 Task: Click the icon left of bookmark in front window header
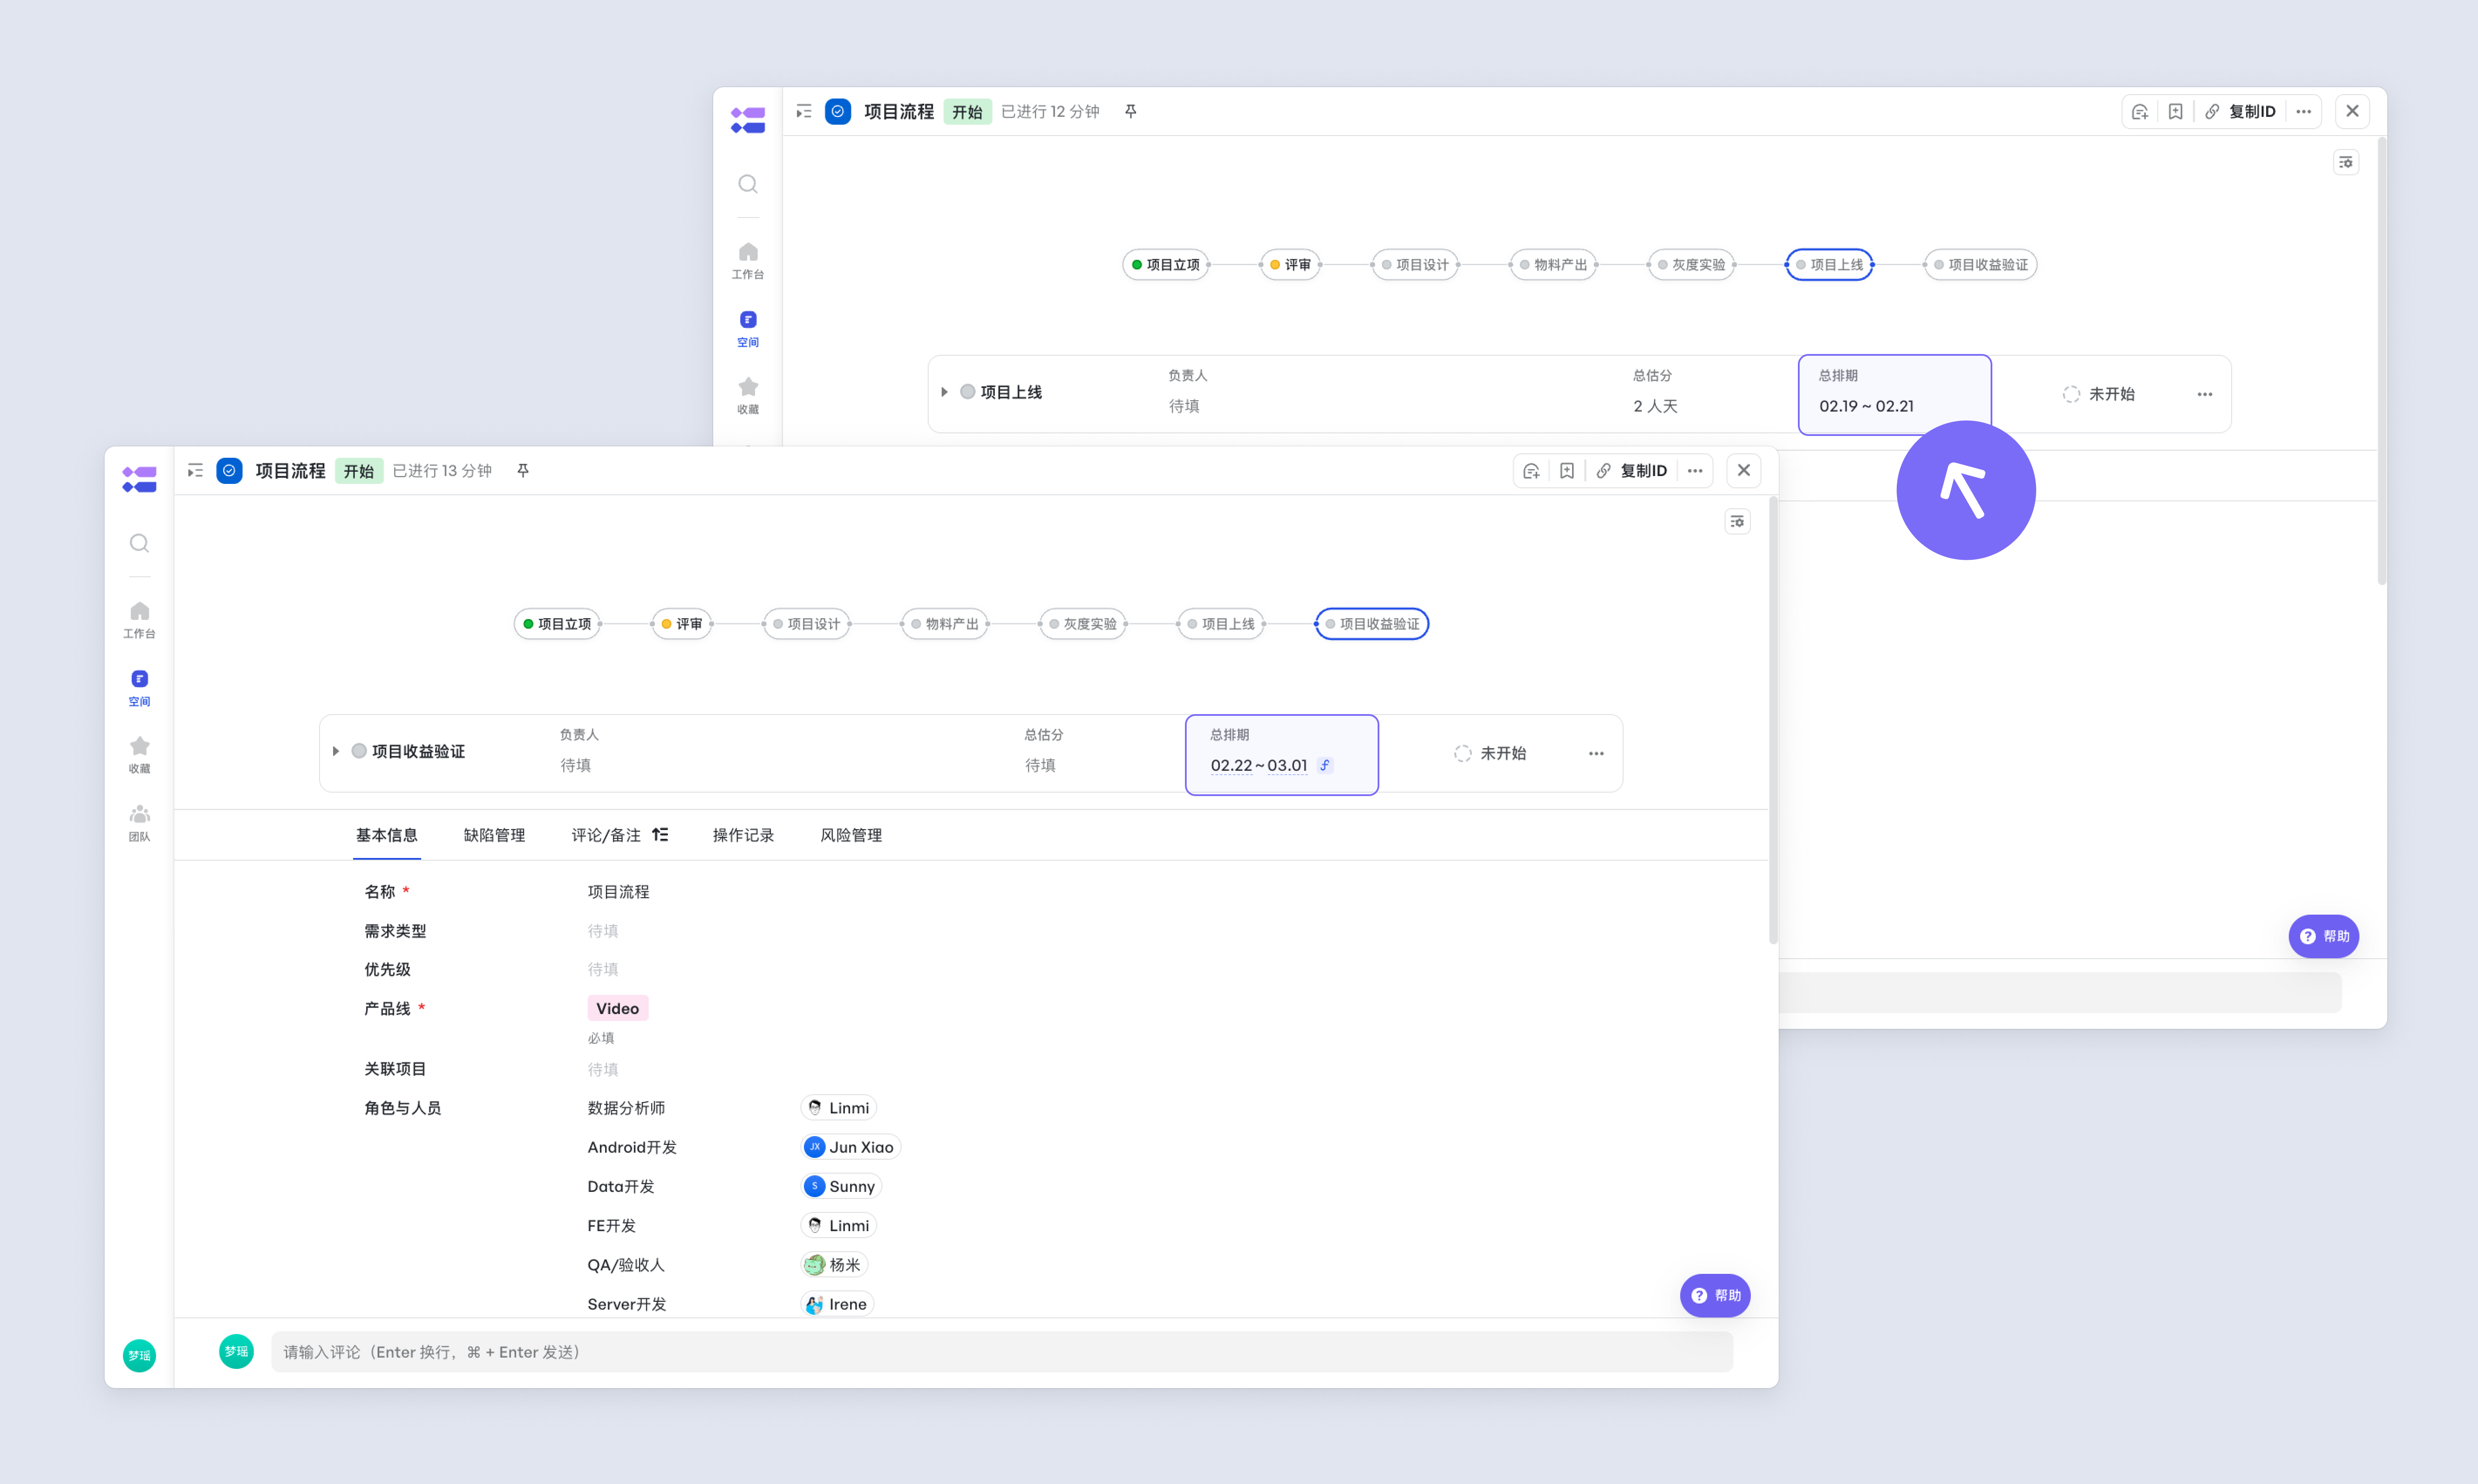[x=1531, y=471]
